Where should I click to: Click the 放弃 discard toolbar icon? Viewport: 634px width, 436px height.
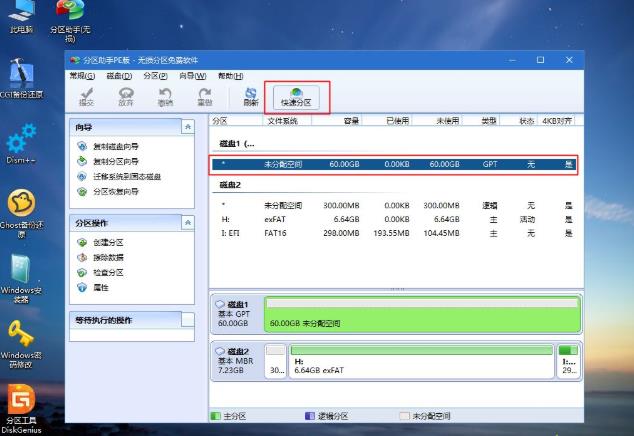(126, 96)
